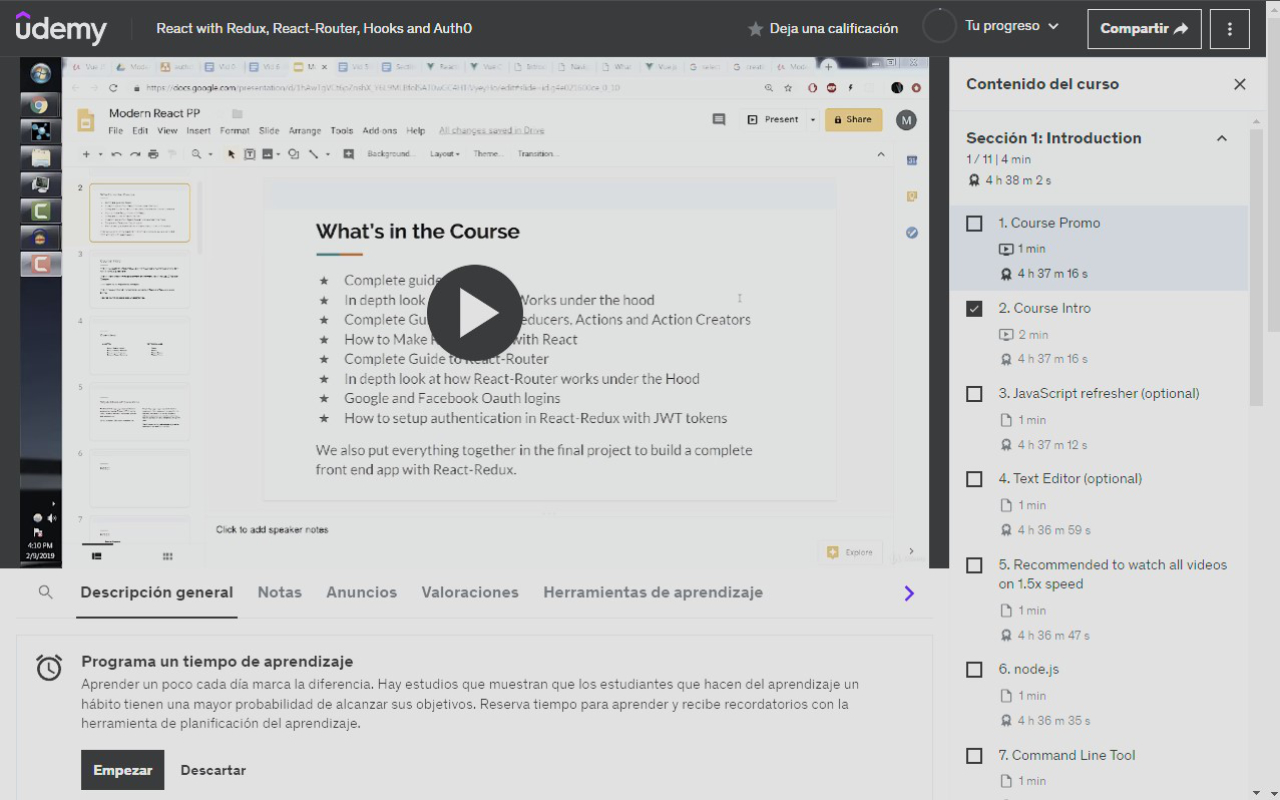Open the Valoraciones tab
This screenshot has width=1280, height=800.
pyautogui.click(x=470, y=592)
